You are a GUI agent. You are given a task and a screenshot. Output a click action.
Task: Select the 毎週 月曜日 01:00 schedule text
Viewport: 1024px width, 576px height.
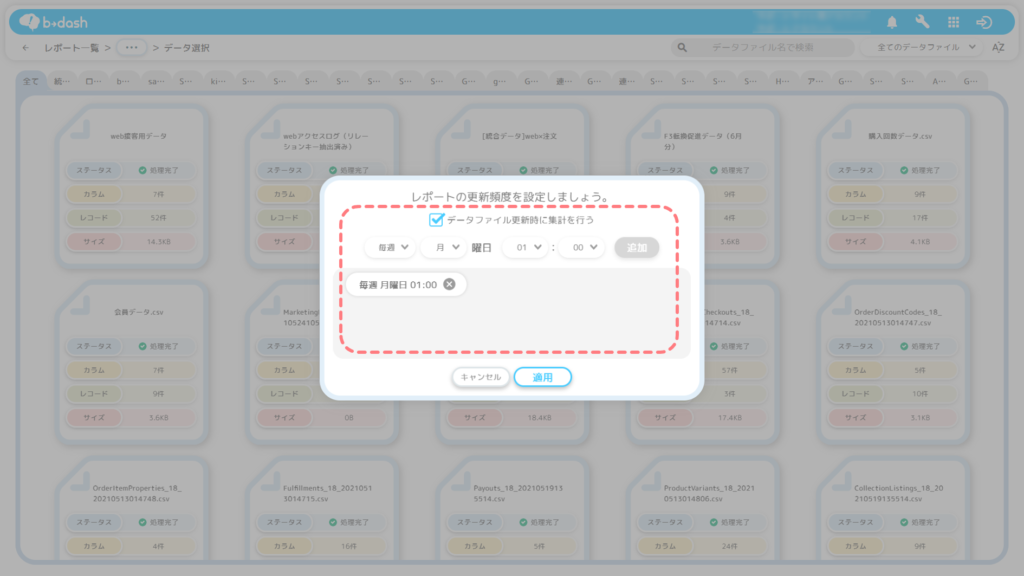point(398,285)
